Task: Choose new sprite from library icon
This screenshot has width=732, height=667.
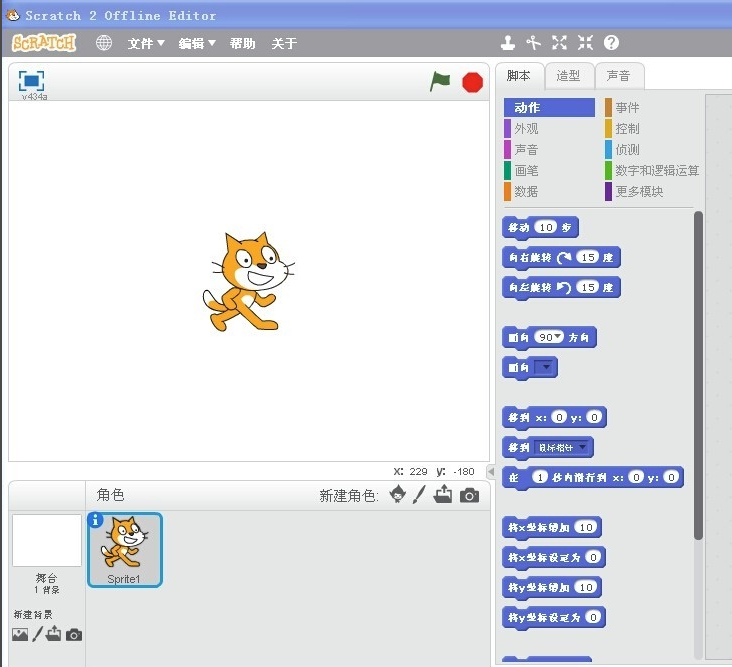Action: click(x=398, y=494)
